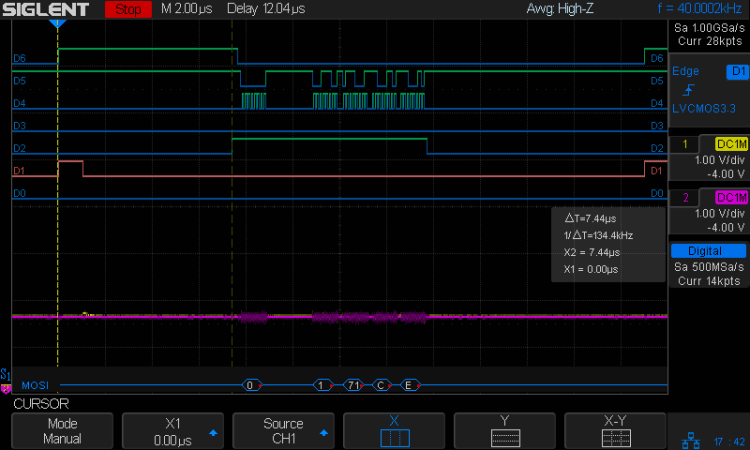Click the Curr 28kpts memory depth text
750x450 pixels.
point(710,41)
